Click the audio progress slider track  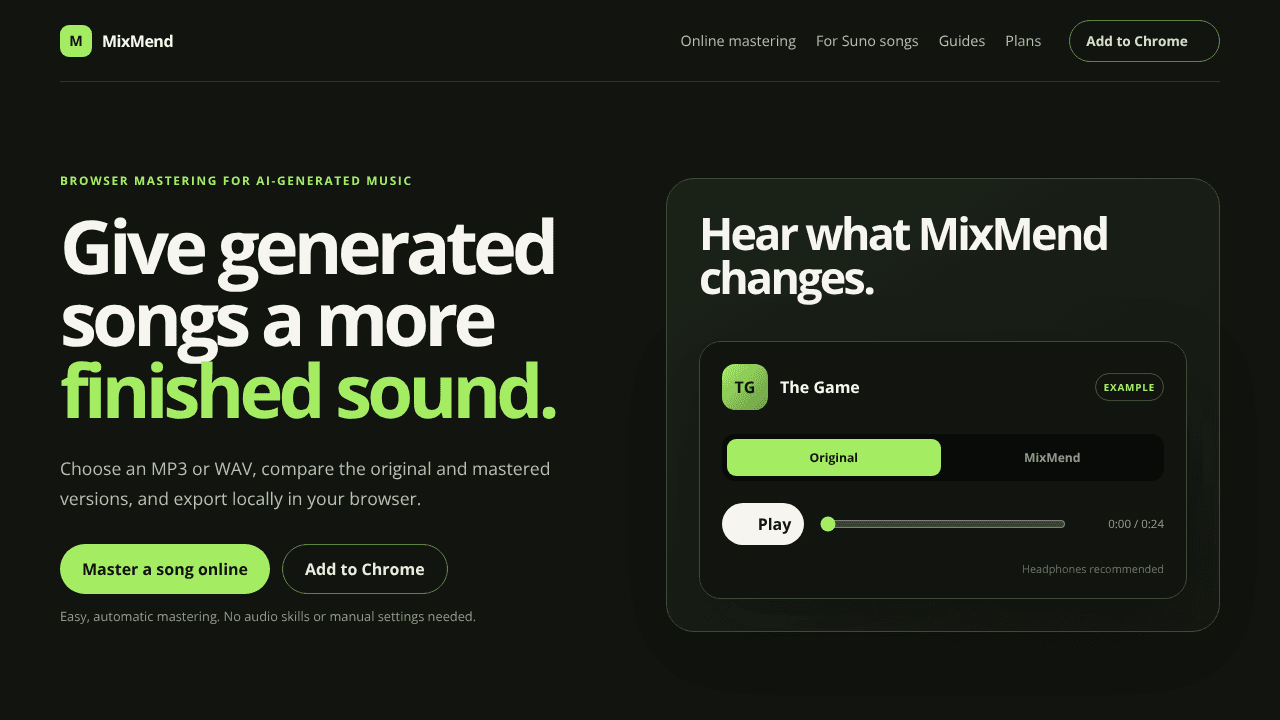[943, 524]
